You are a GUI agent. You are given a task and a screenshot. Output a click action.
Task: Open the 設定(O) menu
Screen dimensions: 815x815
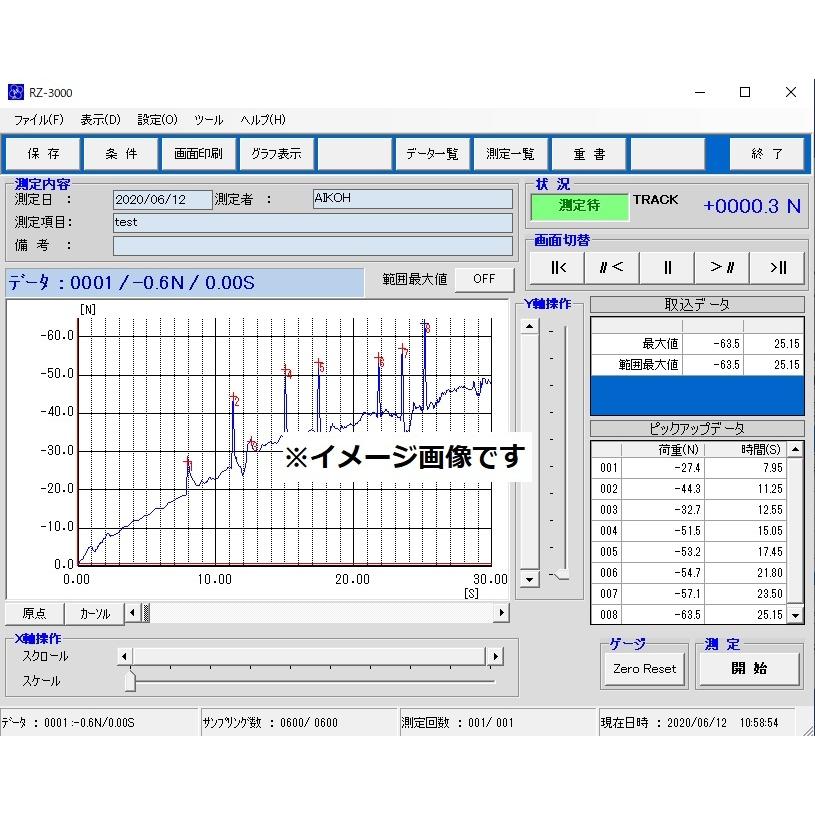coord(157,119)
